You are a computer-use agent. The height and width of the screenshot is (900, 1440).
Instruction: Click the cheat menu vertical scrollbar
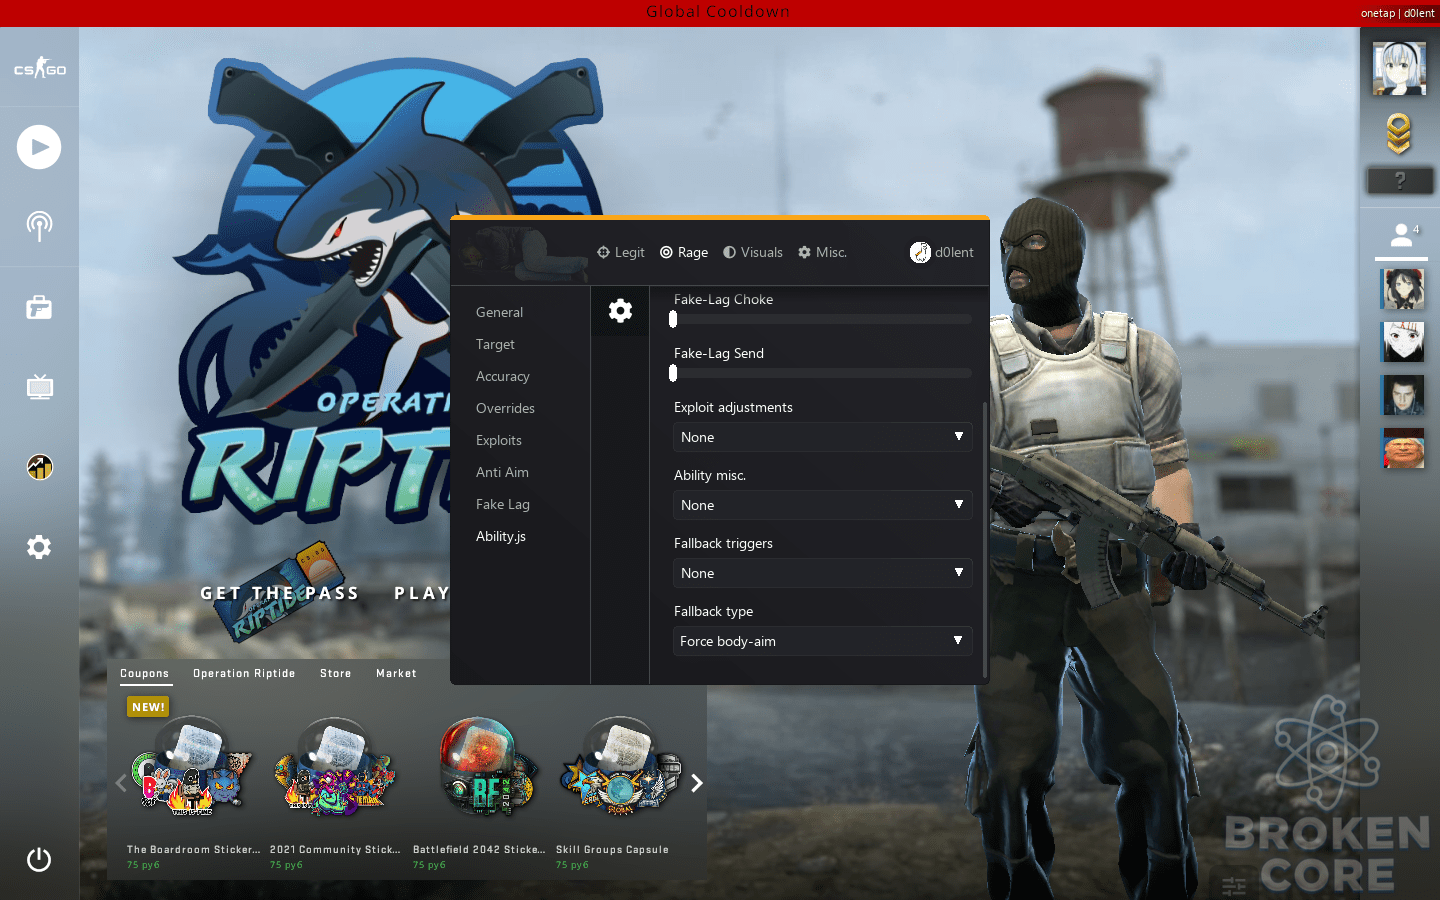point(986,540)
